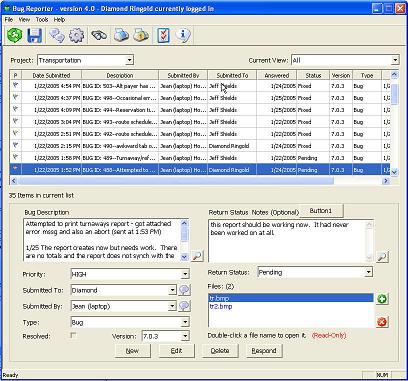Open the Project dropdown
Viewport: 408px width, 381px height.
(x=129, y=60)
